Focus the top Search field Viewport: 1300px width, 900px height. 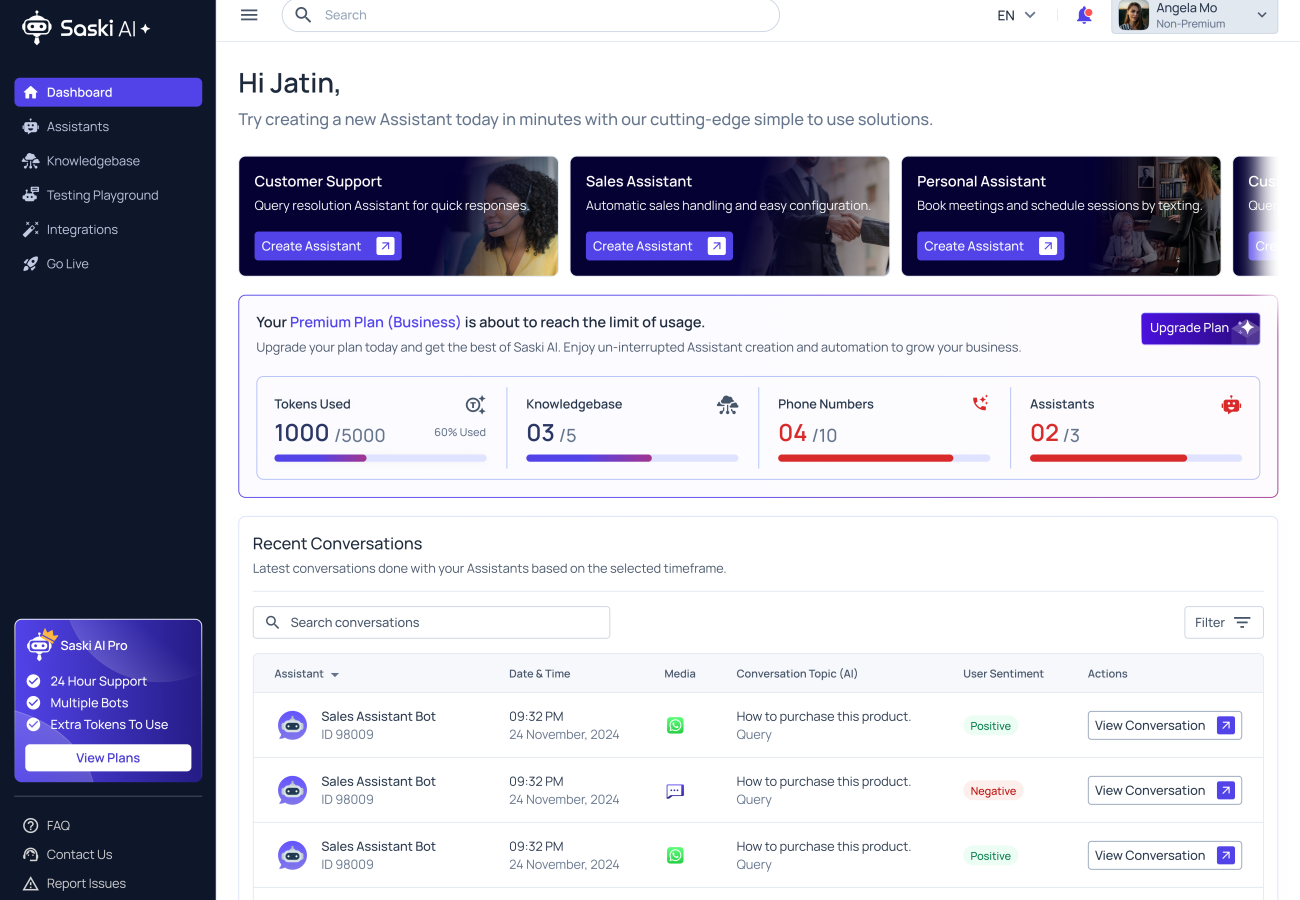[x=530, y=15]
